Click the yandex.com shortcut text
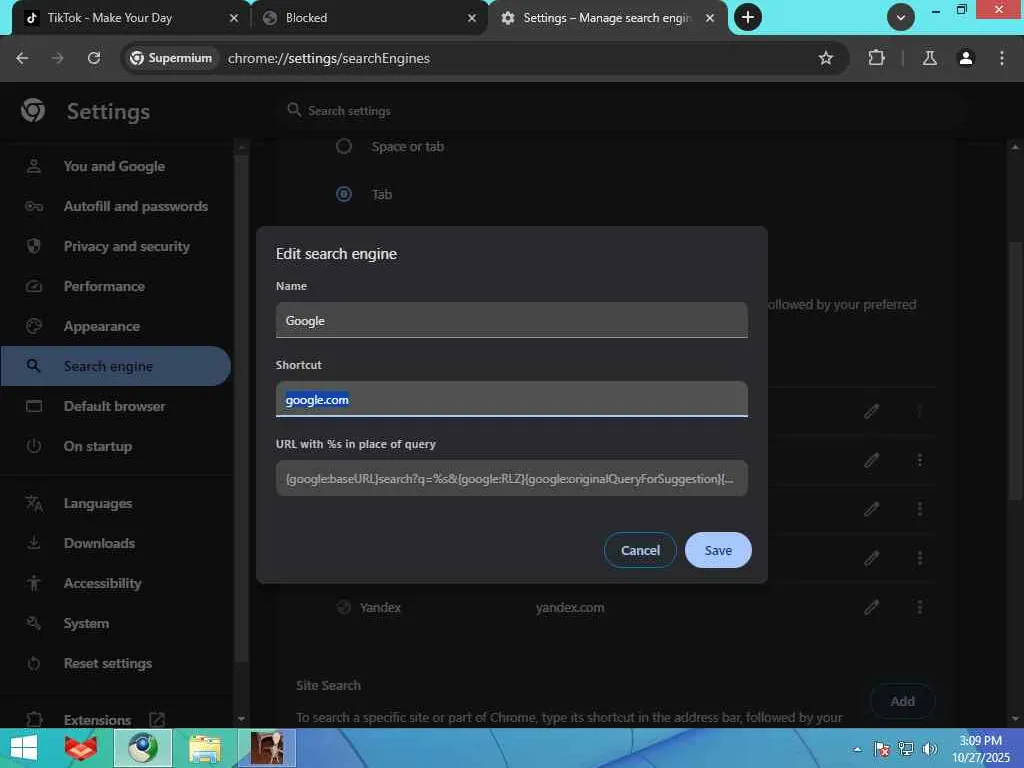 [x=569, y=607]
